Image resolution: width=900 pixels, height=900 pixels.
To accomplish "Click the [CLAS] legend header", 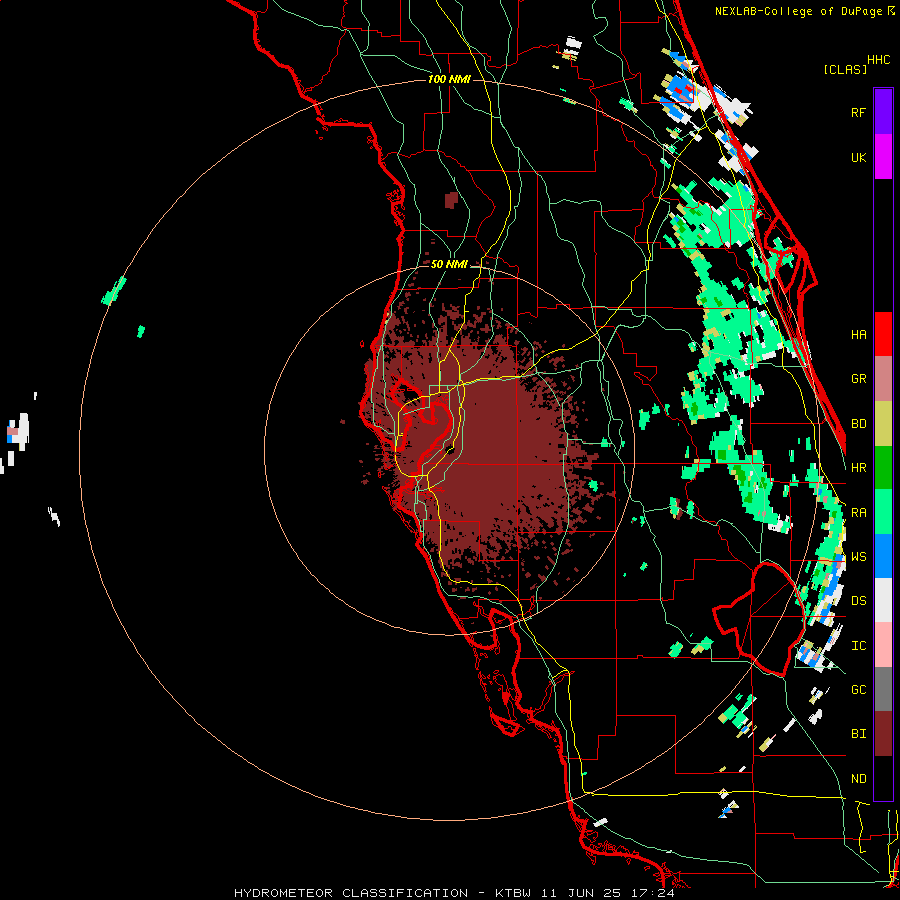I will point(845,69).
